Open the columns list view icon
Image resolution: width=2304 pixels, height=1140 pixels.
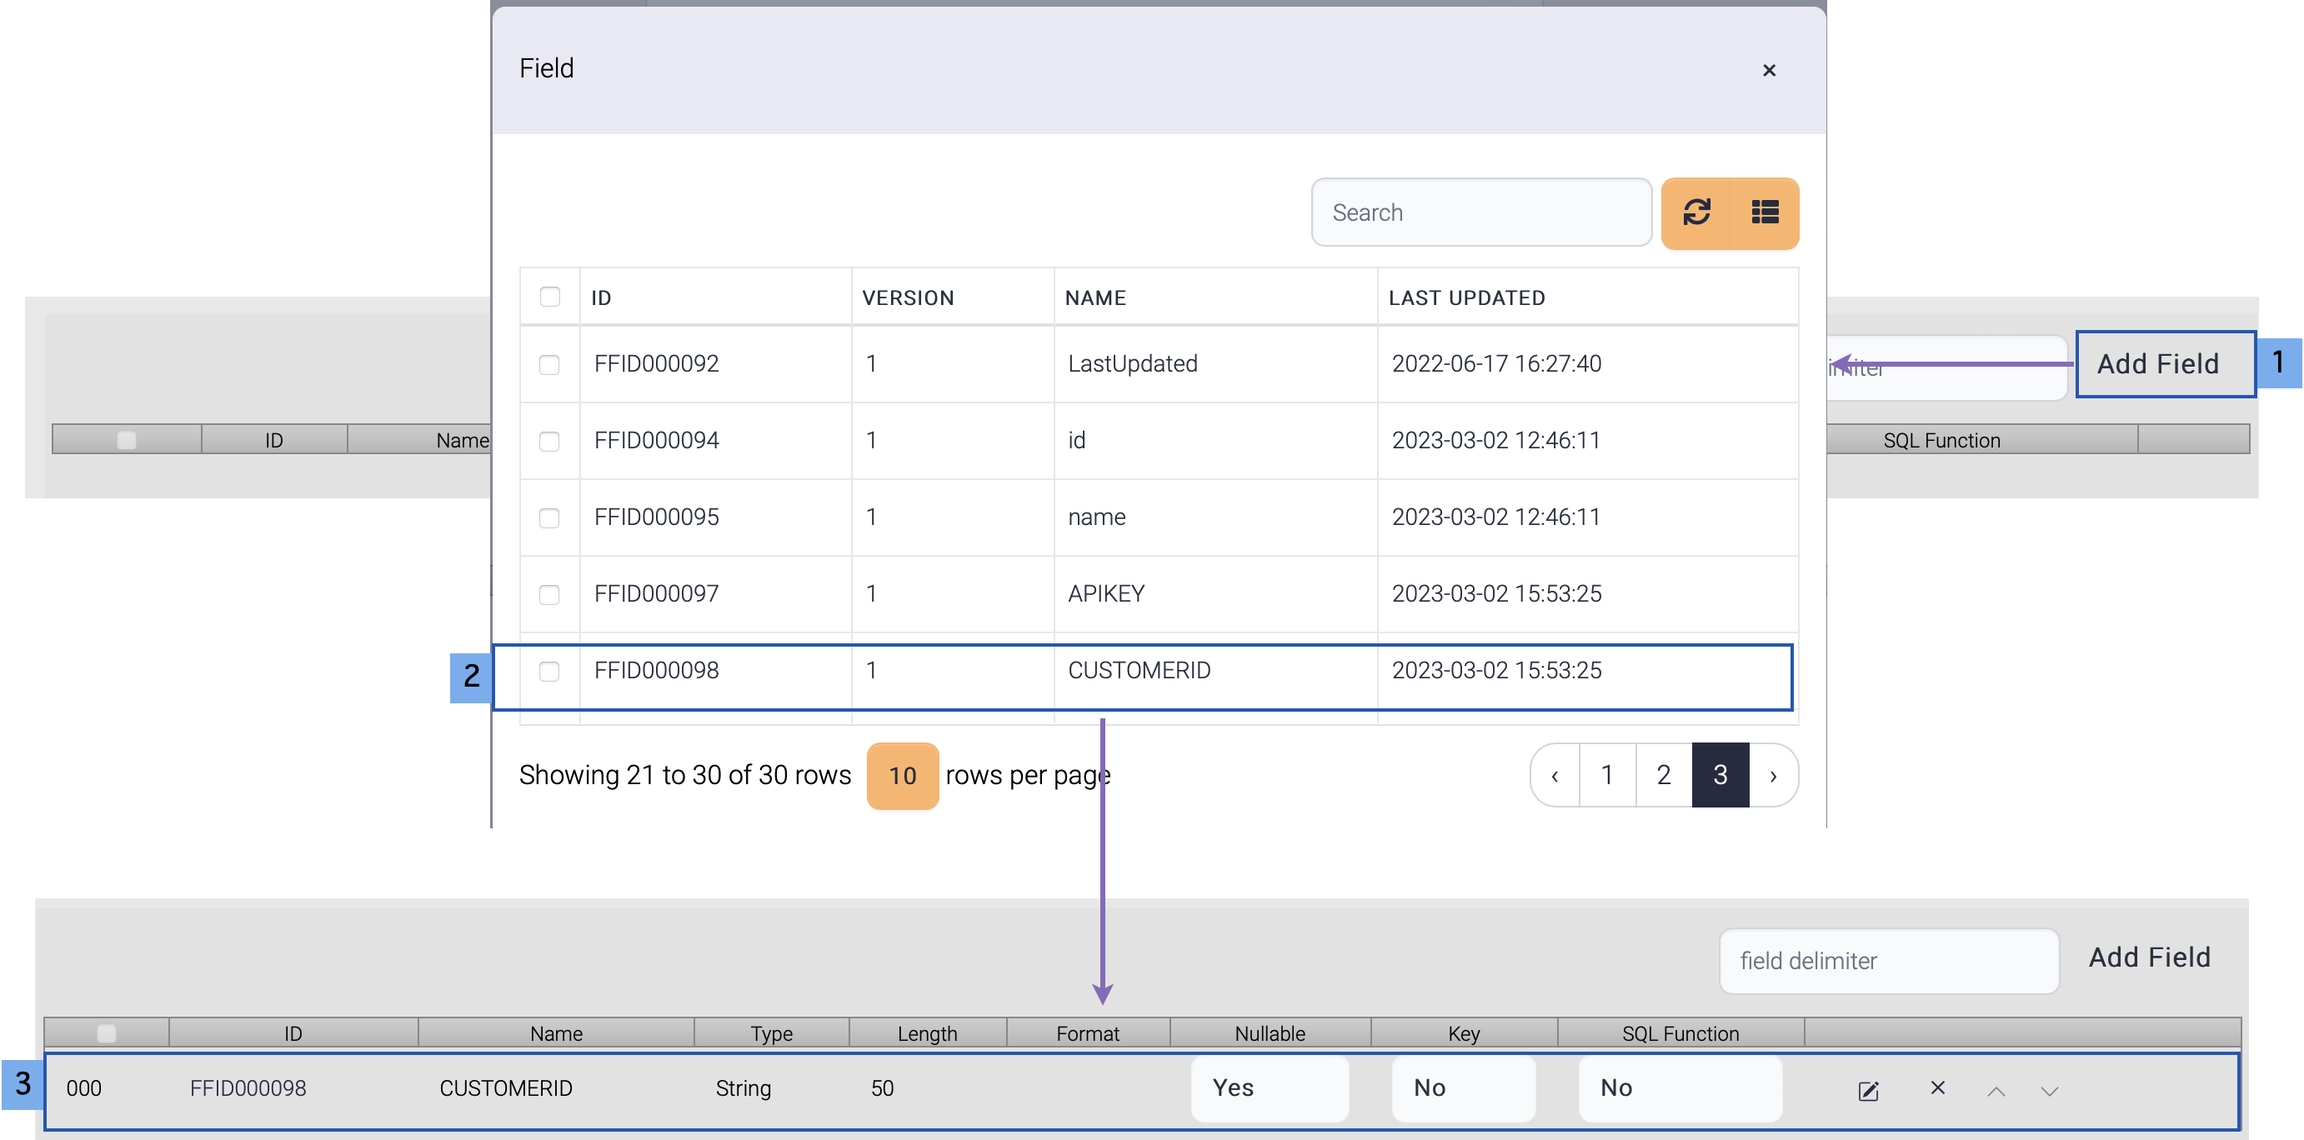1765,213
